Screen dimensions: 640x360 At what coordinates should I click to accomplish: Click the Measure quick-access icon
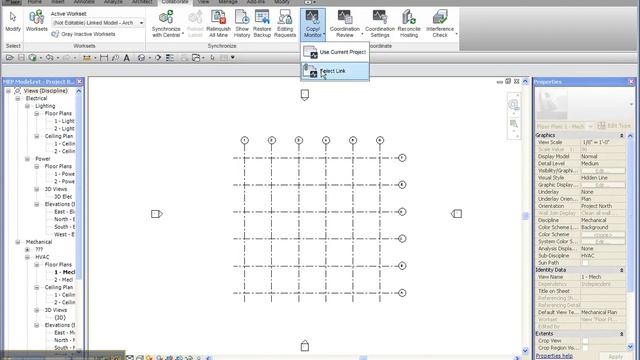87,58
